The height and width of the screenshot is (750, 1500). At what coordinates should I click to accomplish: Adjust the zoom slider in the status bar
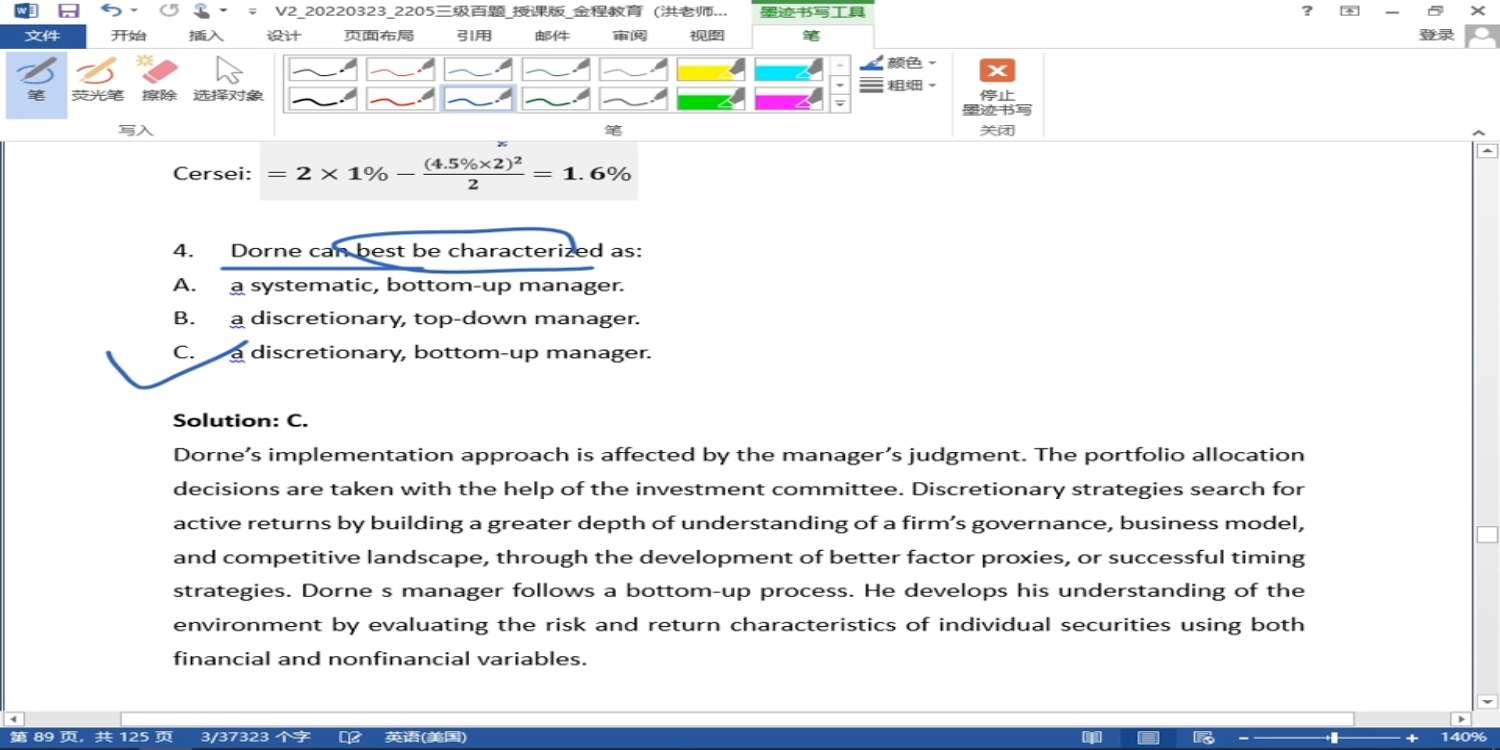(1333, 738)
